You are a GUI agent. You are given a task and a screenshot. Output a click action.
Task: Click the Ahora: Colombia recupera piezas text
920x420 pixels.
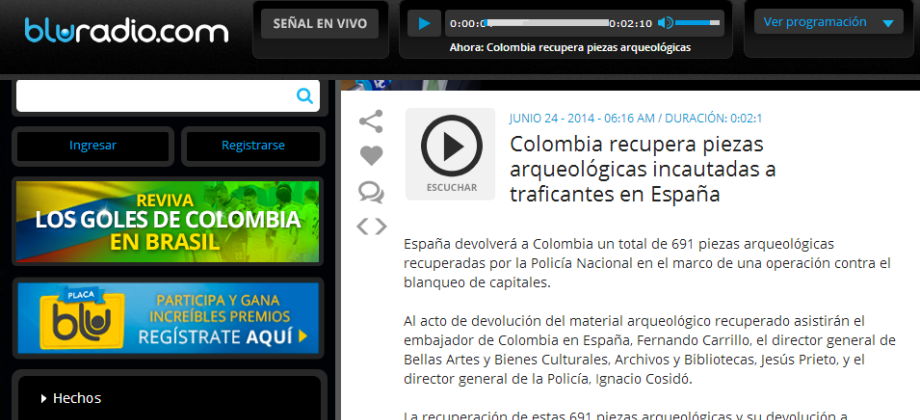(570, 48)
